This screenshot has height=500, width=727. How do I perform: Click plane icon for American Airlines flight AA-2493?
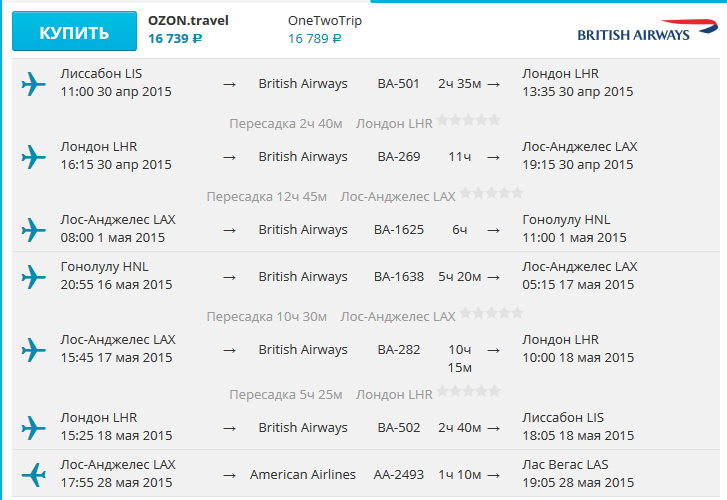pos(34,474)
